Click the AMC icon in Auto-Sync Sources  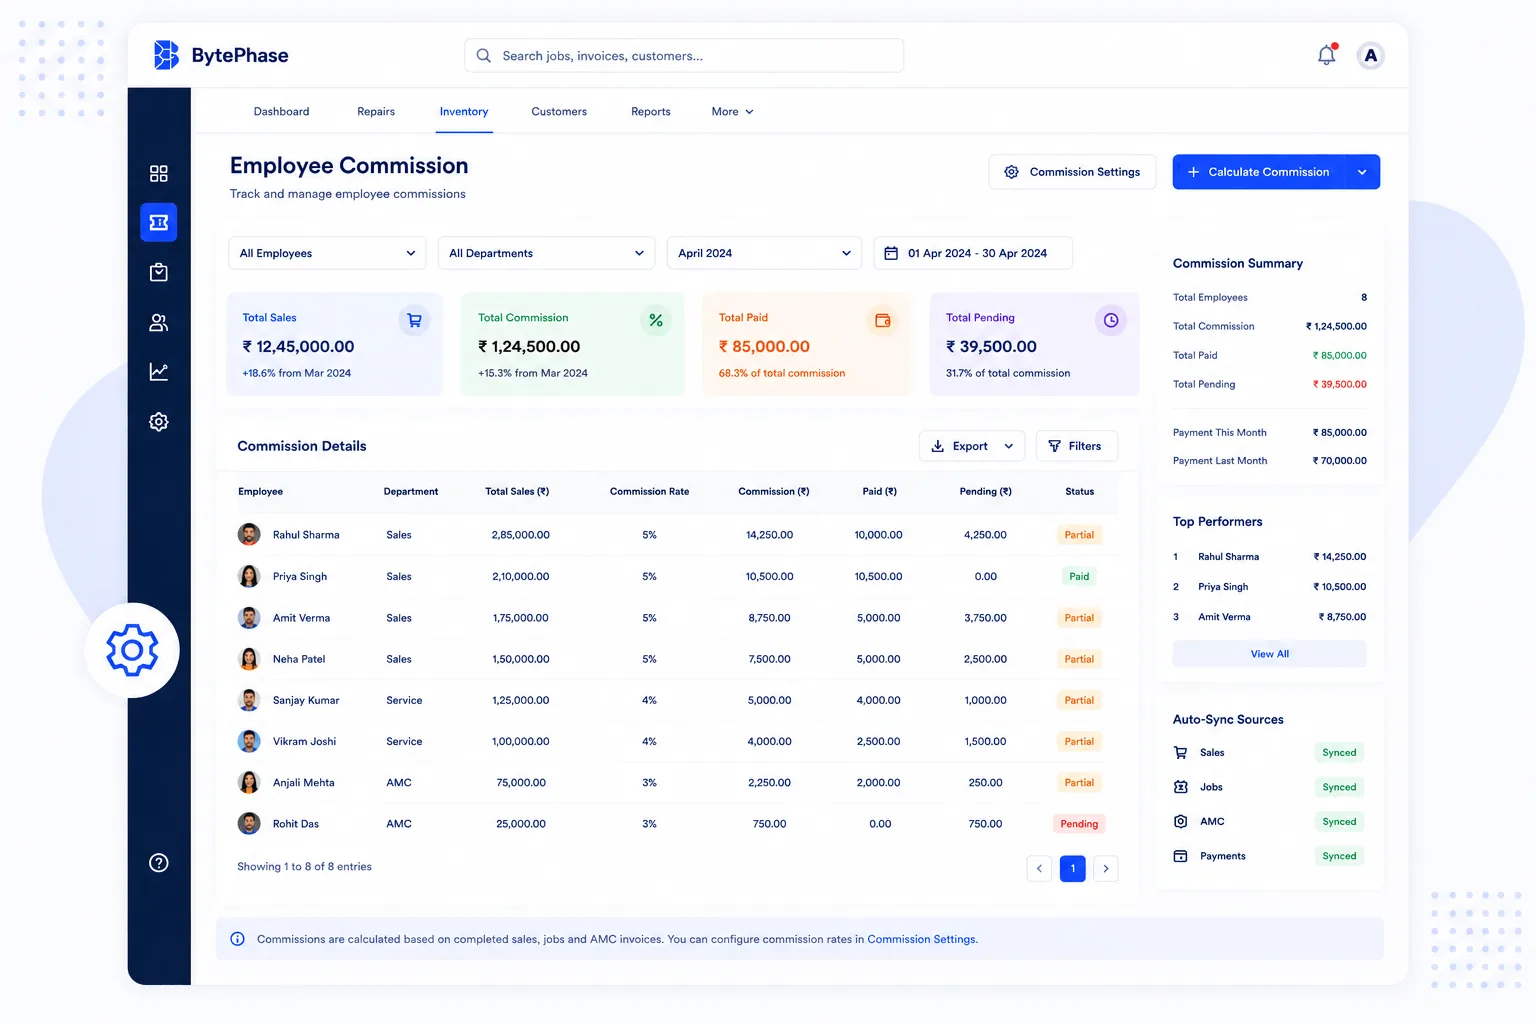(x=1180, y=821)
